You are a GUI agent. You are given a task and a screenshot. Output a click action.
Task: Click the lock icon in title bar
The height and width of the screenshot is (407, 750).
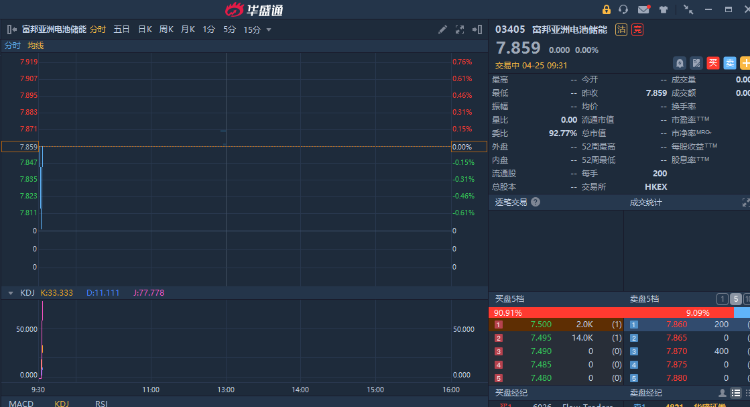(x=606, y=9)
